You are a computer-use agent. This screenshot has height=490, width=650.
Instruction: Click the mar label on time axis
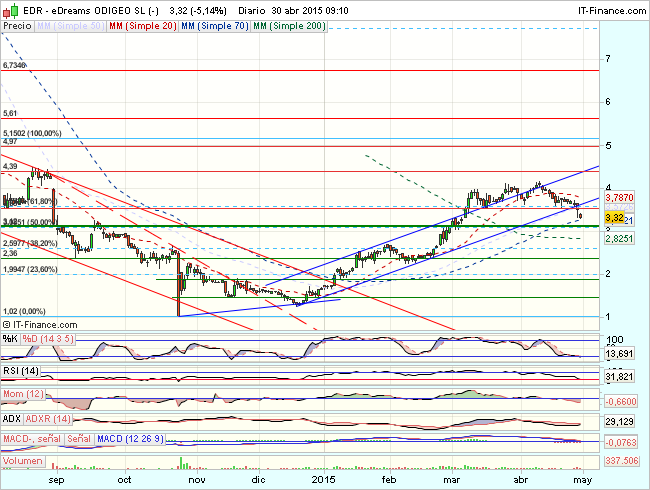(x=451, y=480)
